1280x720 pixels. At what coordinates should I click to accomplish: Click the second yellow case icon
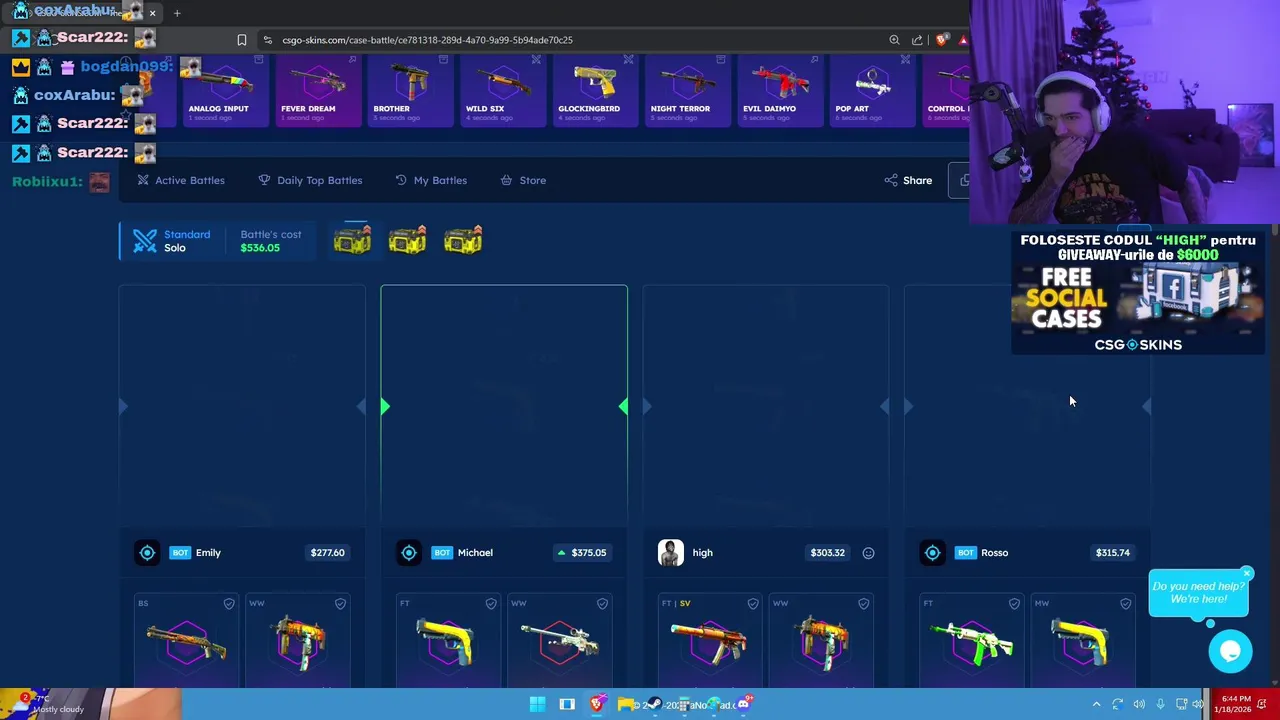pos(407,240)
